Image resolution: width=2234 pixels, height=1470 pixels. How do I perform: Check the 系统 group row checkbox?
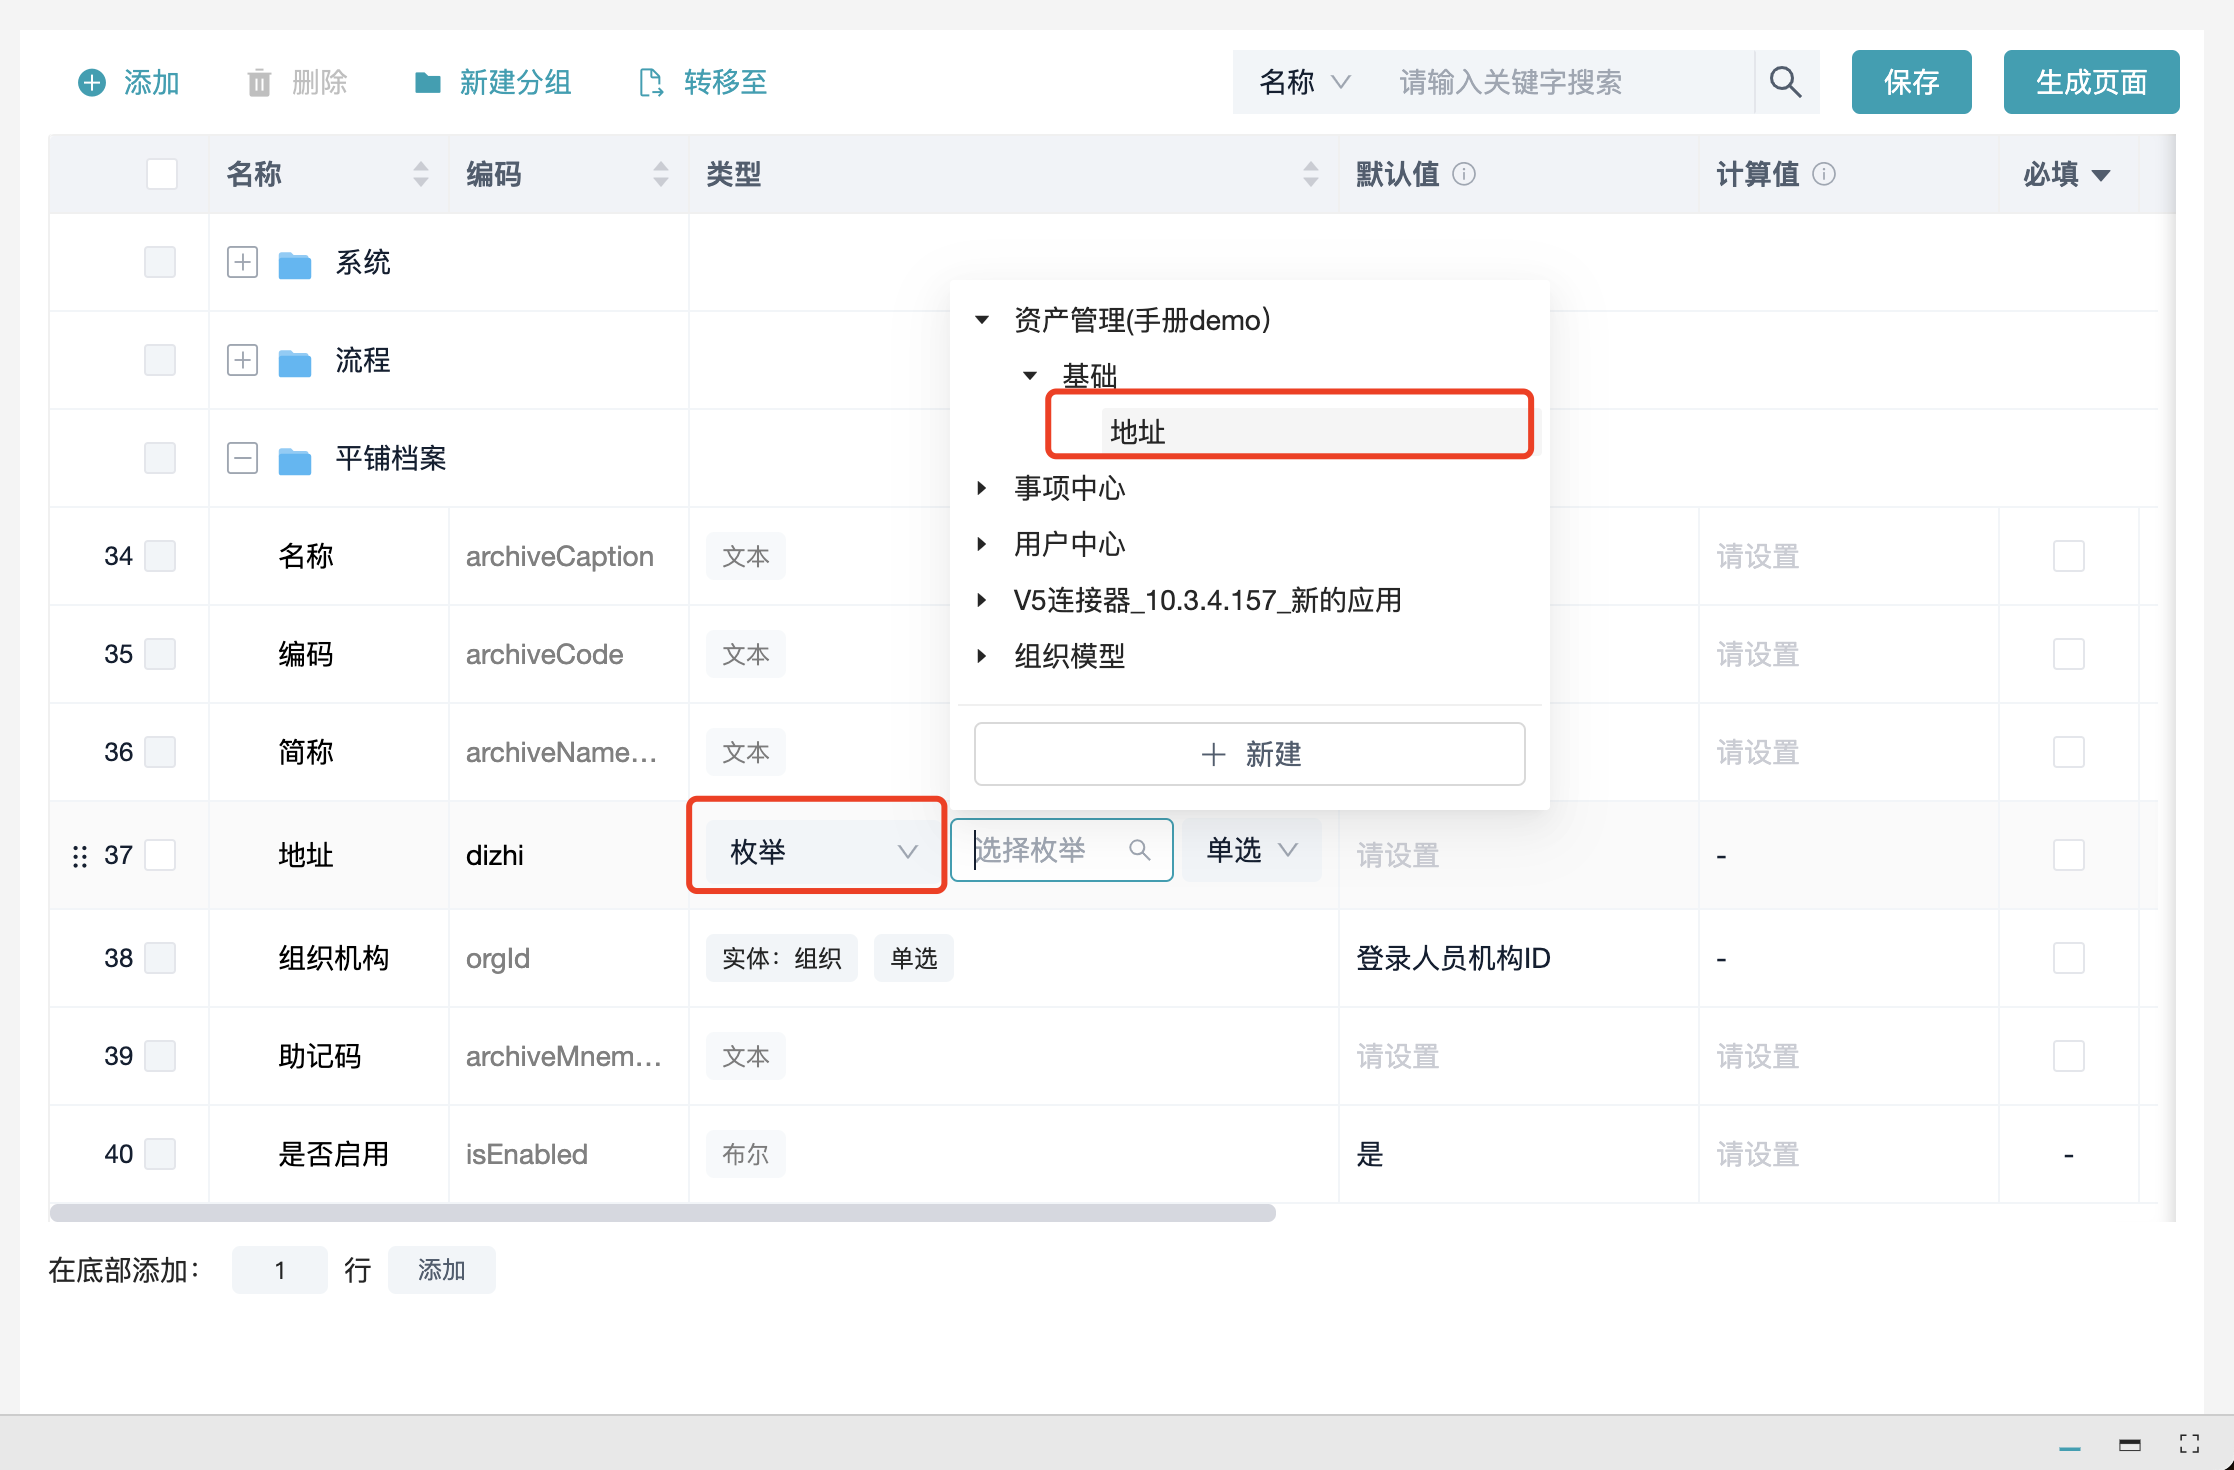(x=160, y=262)
